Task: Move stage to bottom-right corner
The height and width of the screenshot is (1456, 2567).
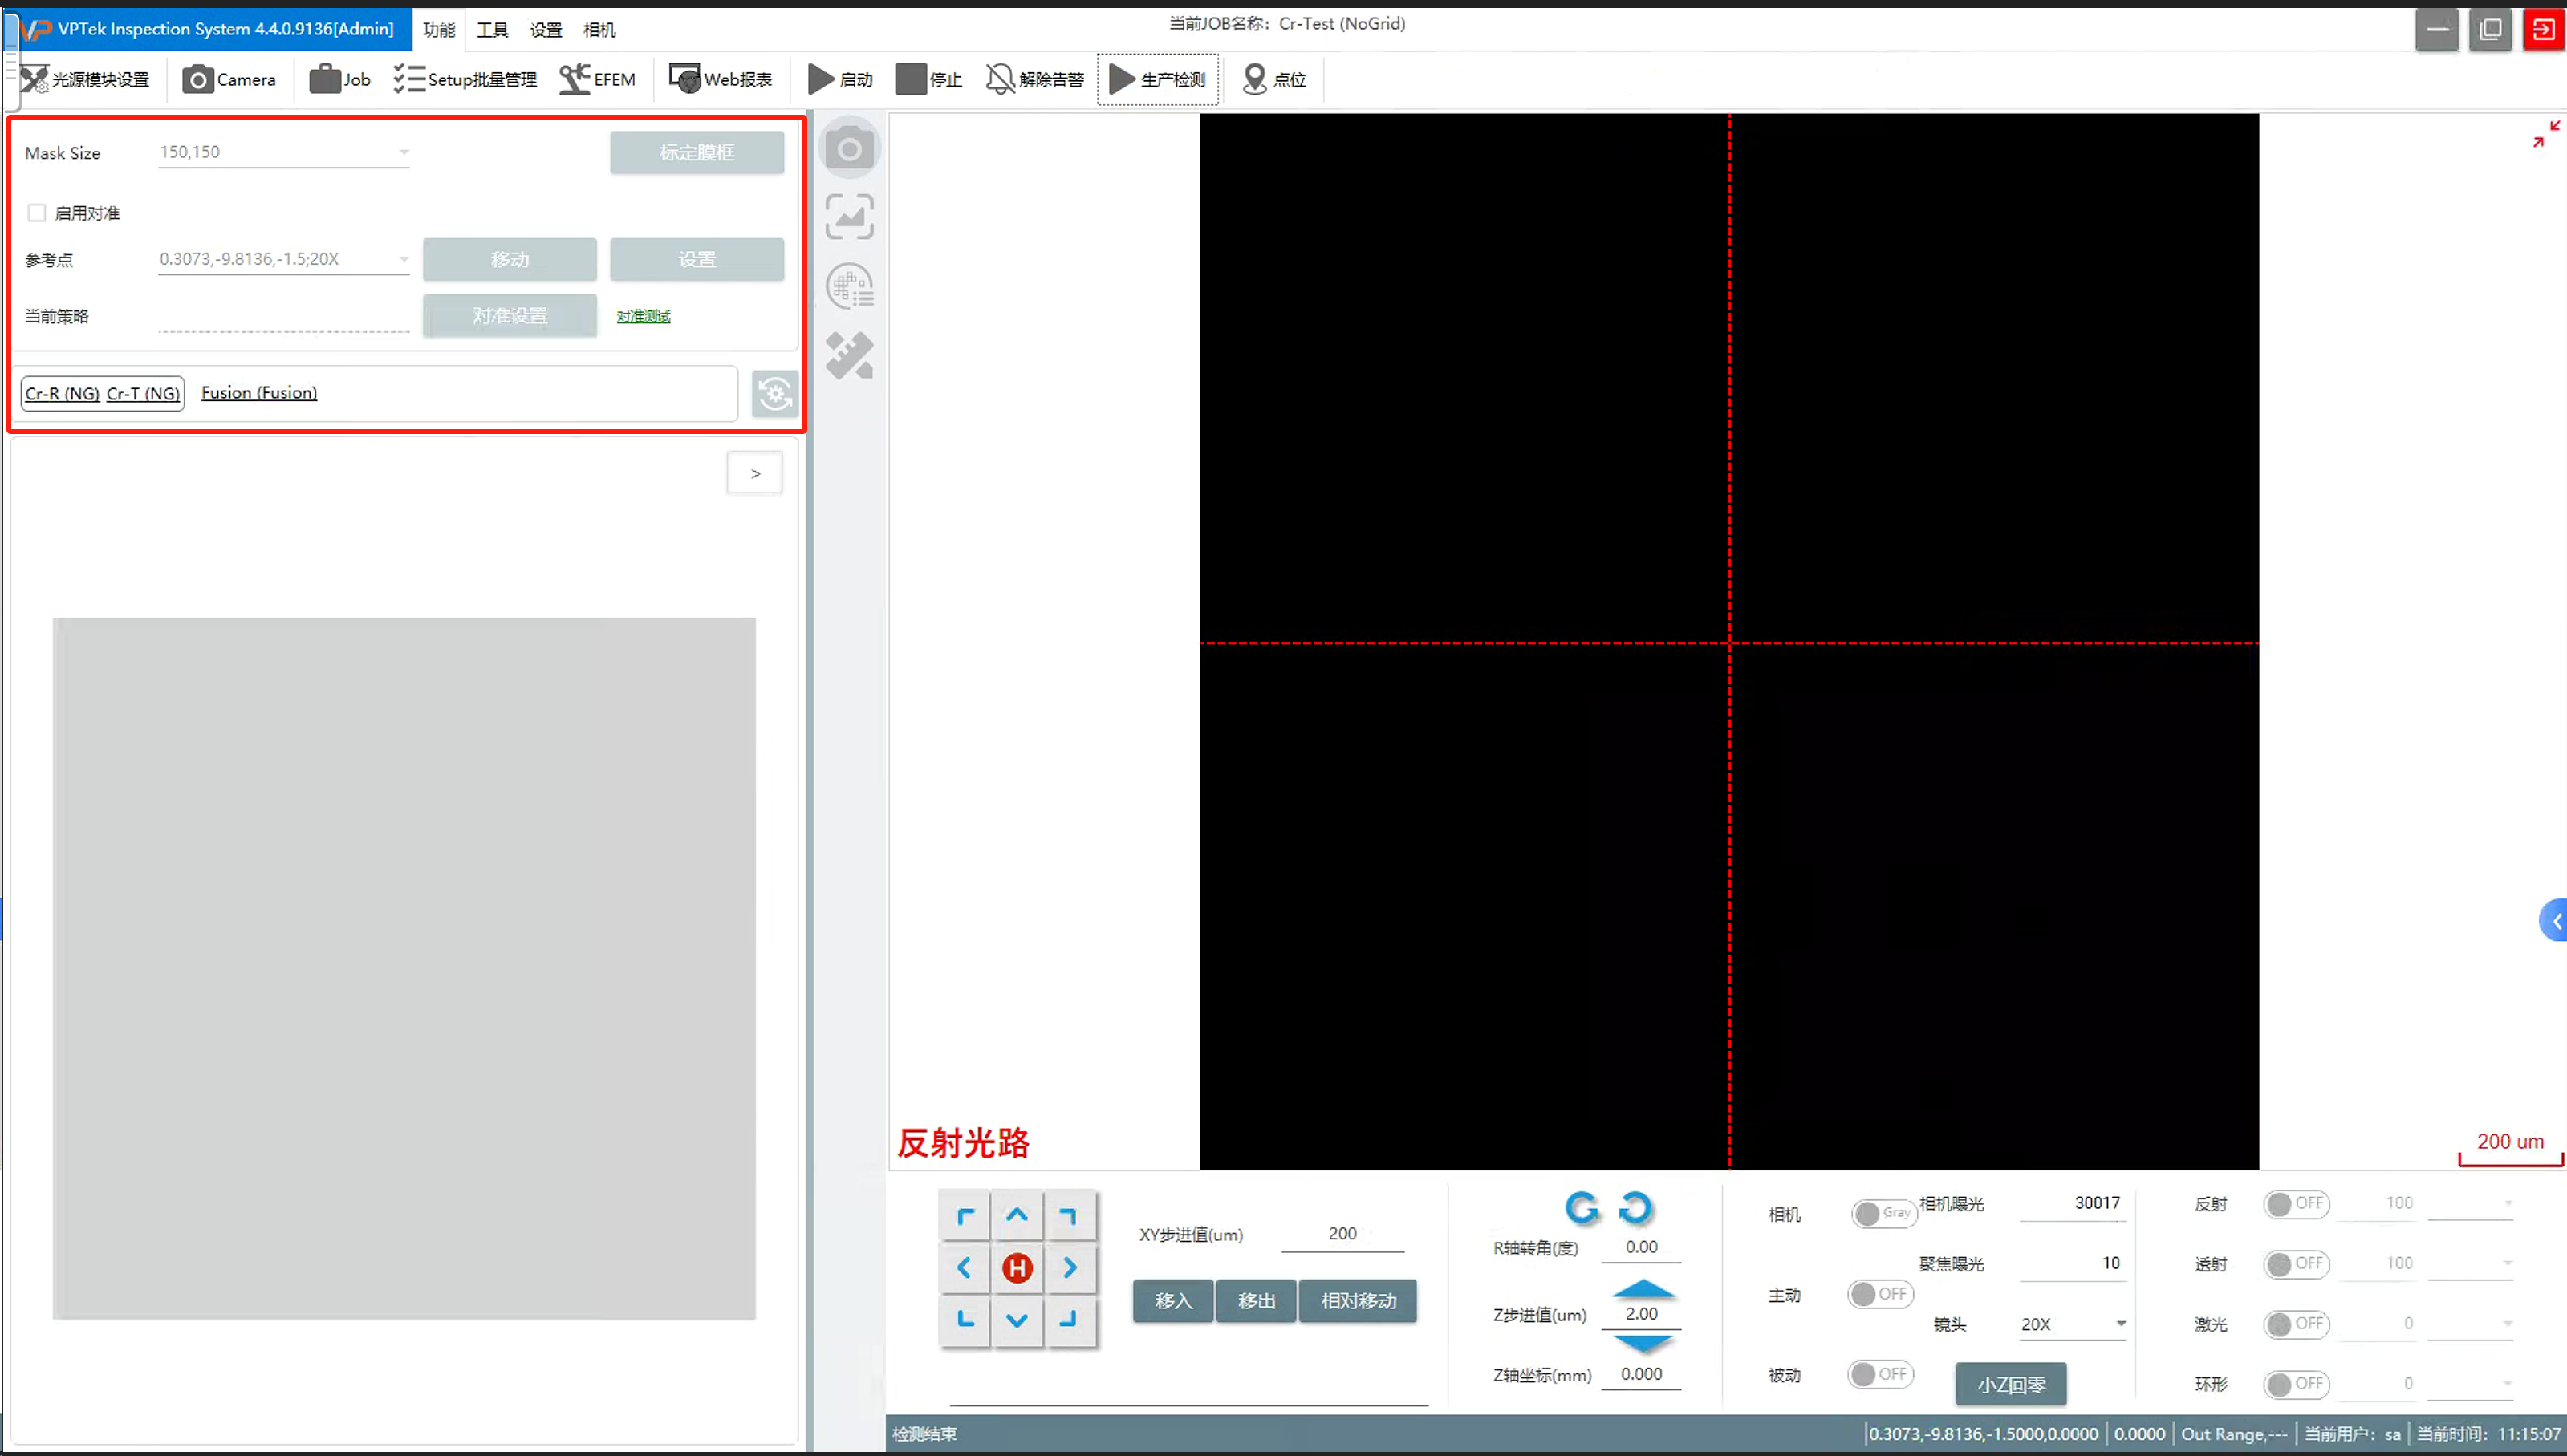Action: [1069, 1320]
